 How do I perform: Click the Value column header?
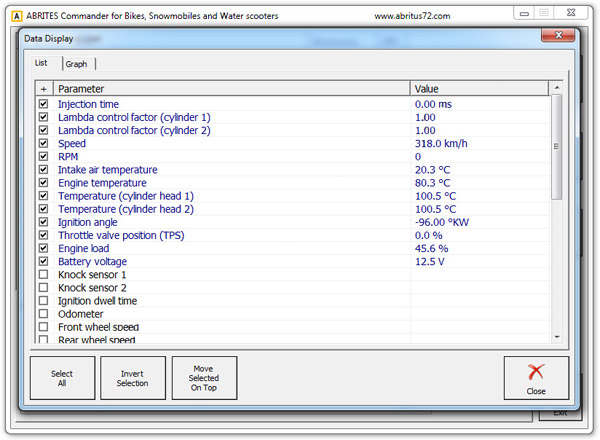(479, 89)
